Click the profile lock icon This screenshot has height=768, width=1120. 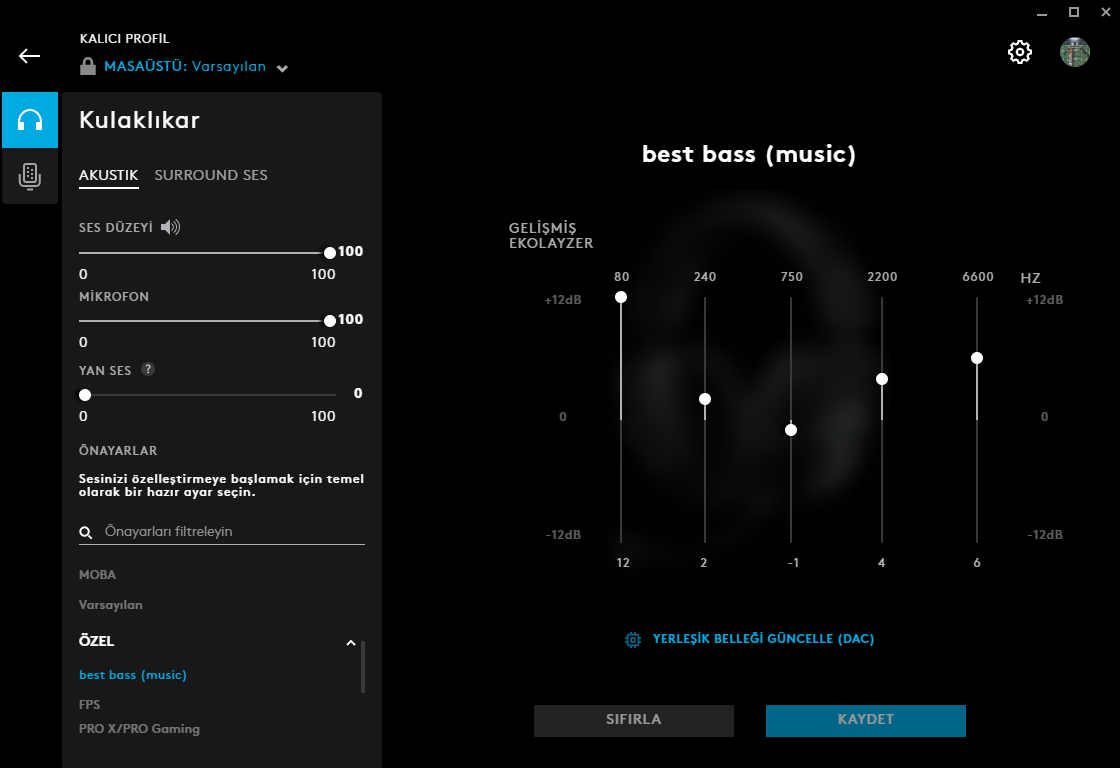pos(88,66)
